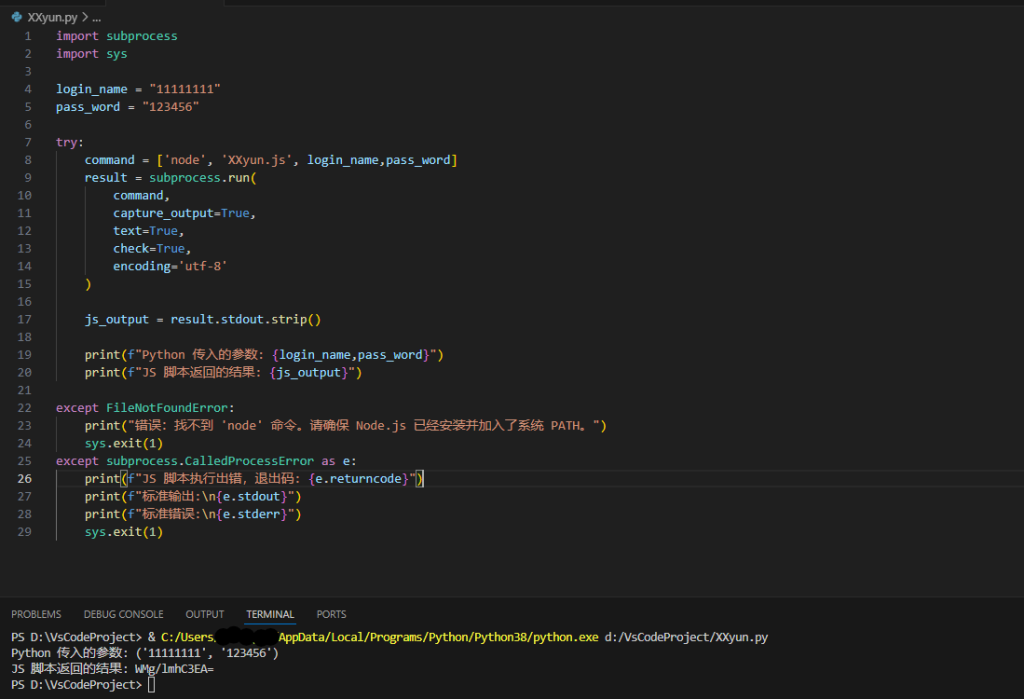Click line number 1 in the gutter
This screenshot has width=1024, height=699.
point(28,36)
